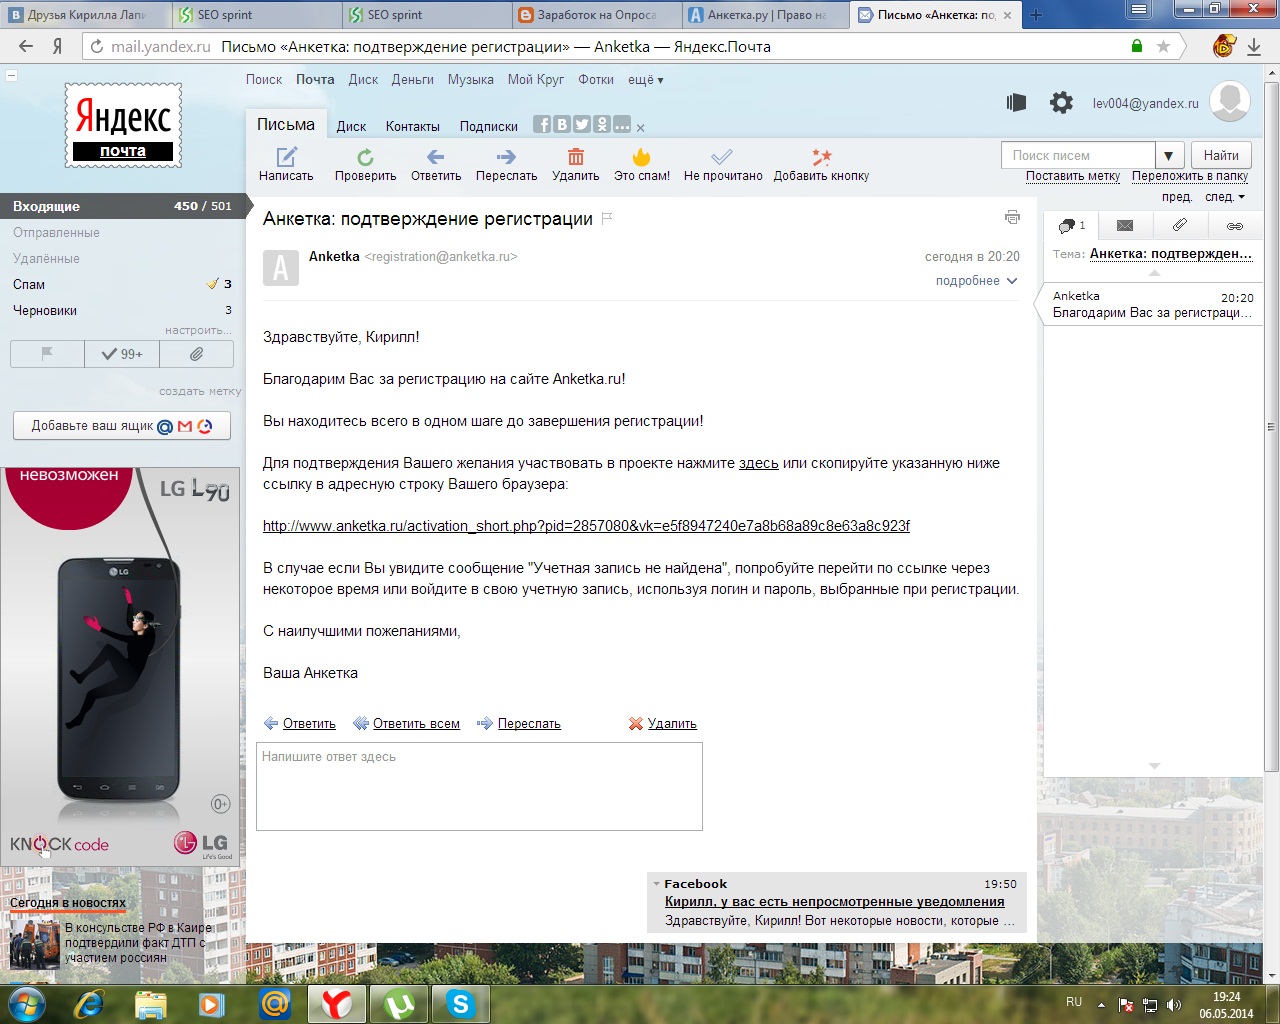The width and height of the screenshot is (1280, 1024).
Task: Switch to Контакты tab
Action: click(x=413, y=126)
